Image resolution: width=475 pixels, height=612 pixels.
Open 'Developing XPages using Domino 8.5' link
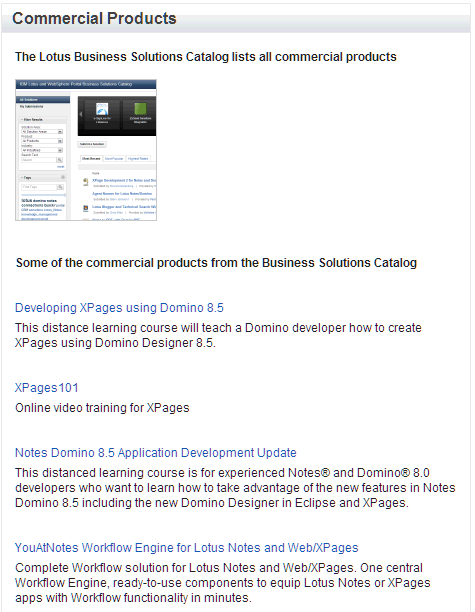pyautogui.click(x=119, y=308)
